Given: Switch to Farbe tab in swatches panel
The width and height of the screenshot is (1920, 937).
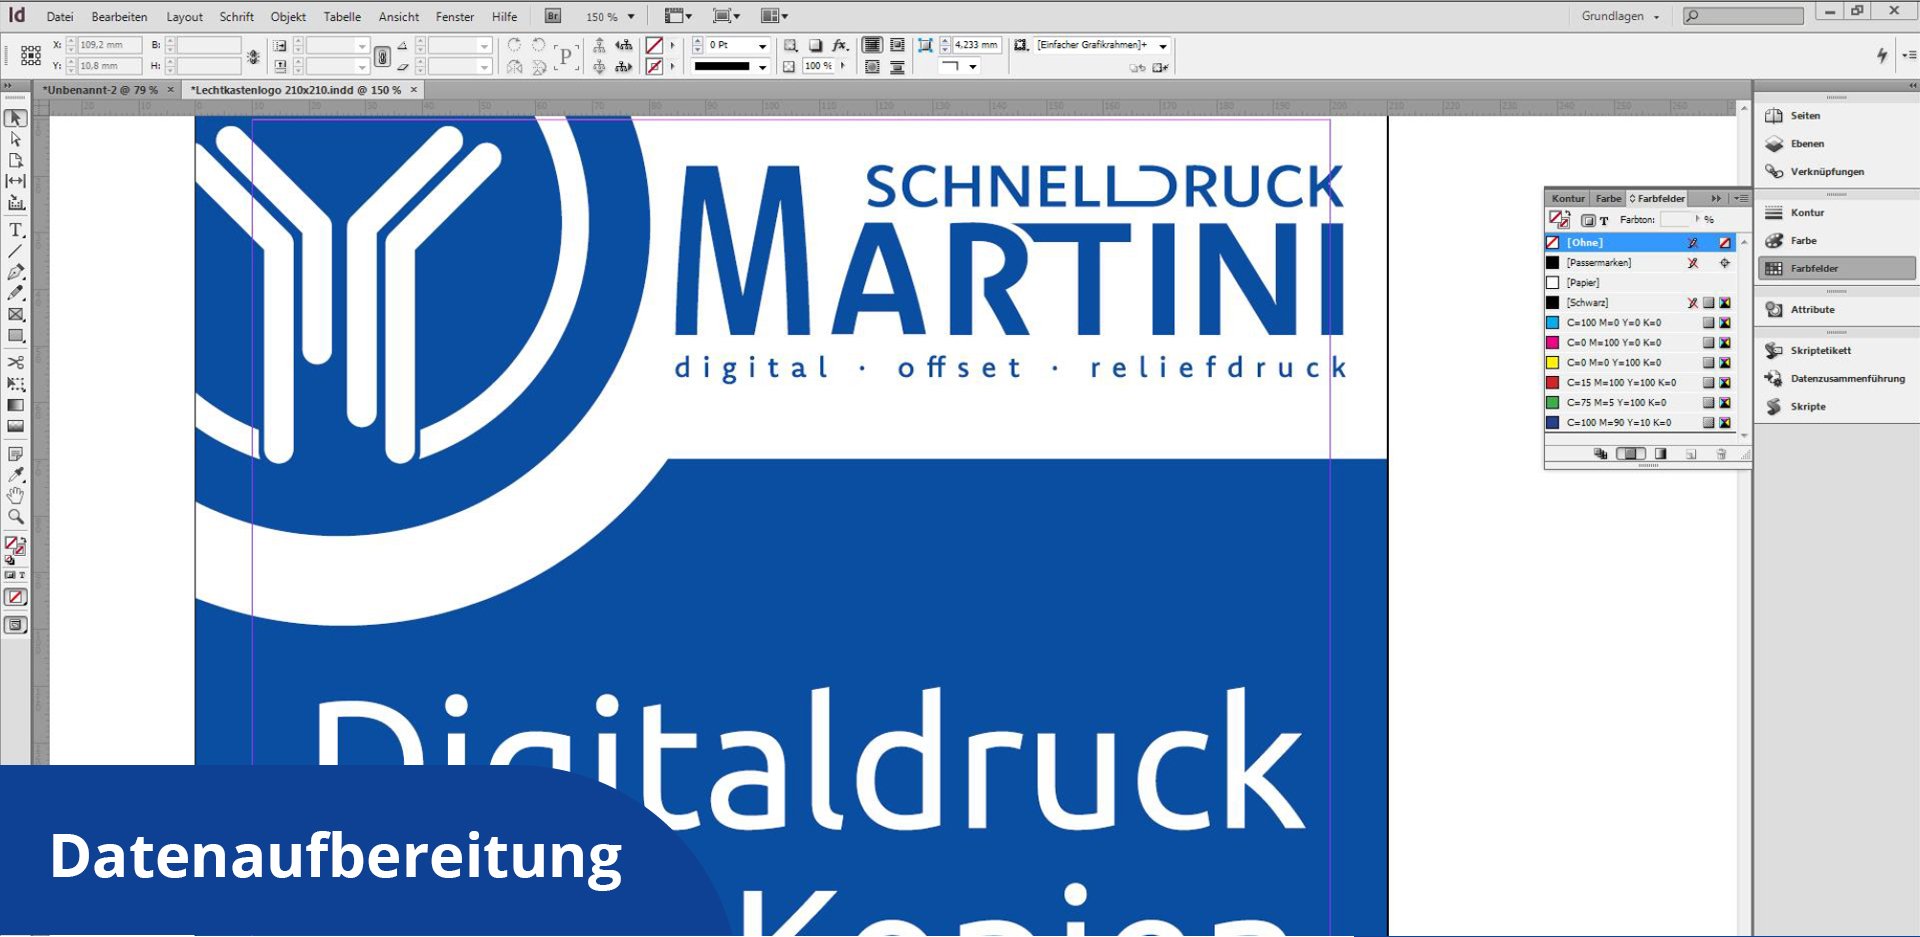Looking at the screenshot, I should coord(1608,198).
